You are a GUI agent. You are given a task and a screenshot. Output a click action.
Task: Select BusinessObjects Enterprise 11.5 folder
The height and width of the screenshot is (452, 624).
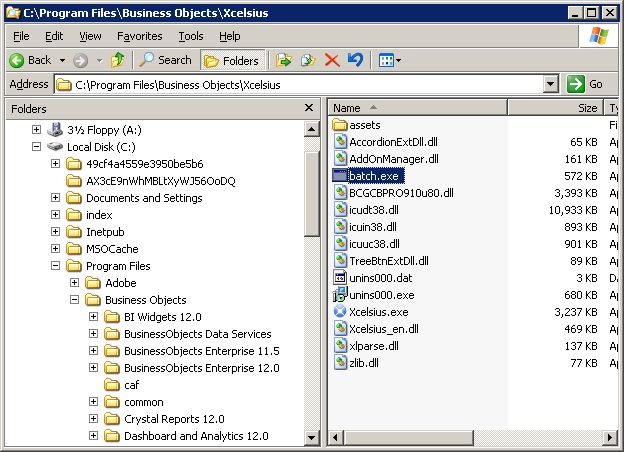(202, 351)
